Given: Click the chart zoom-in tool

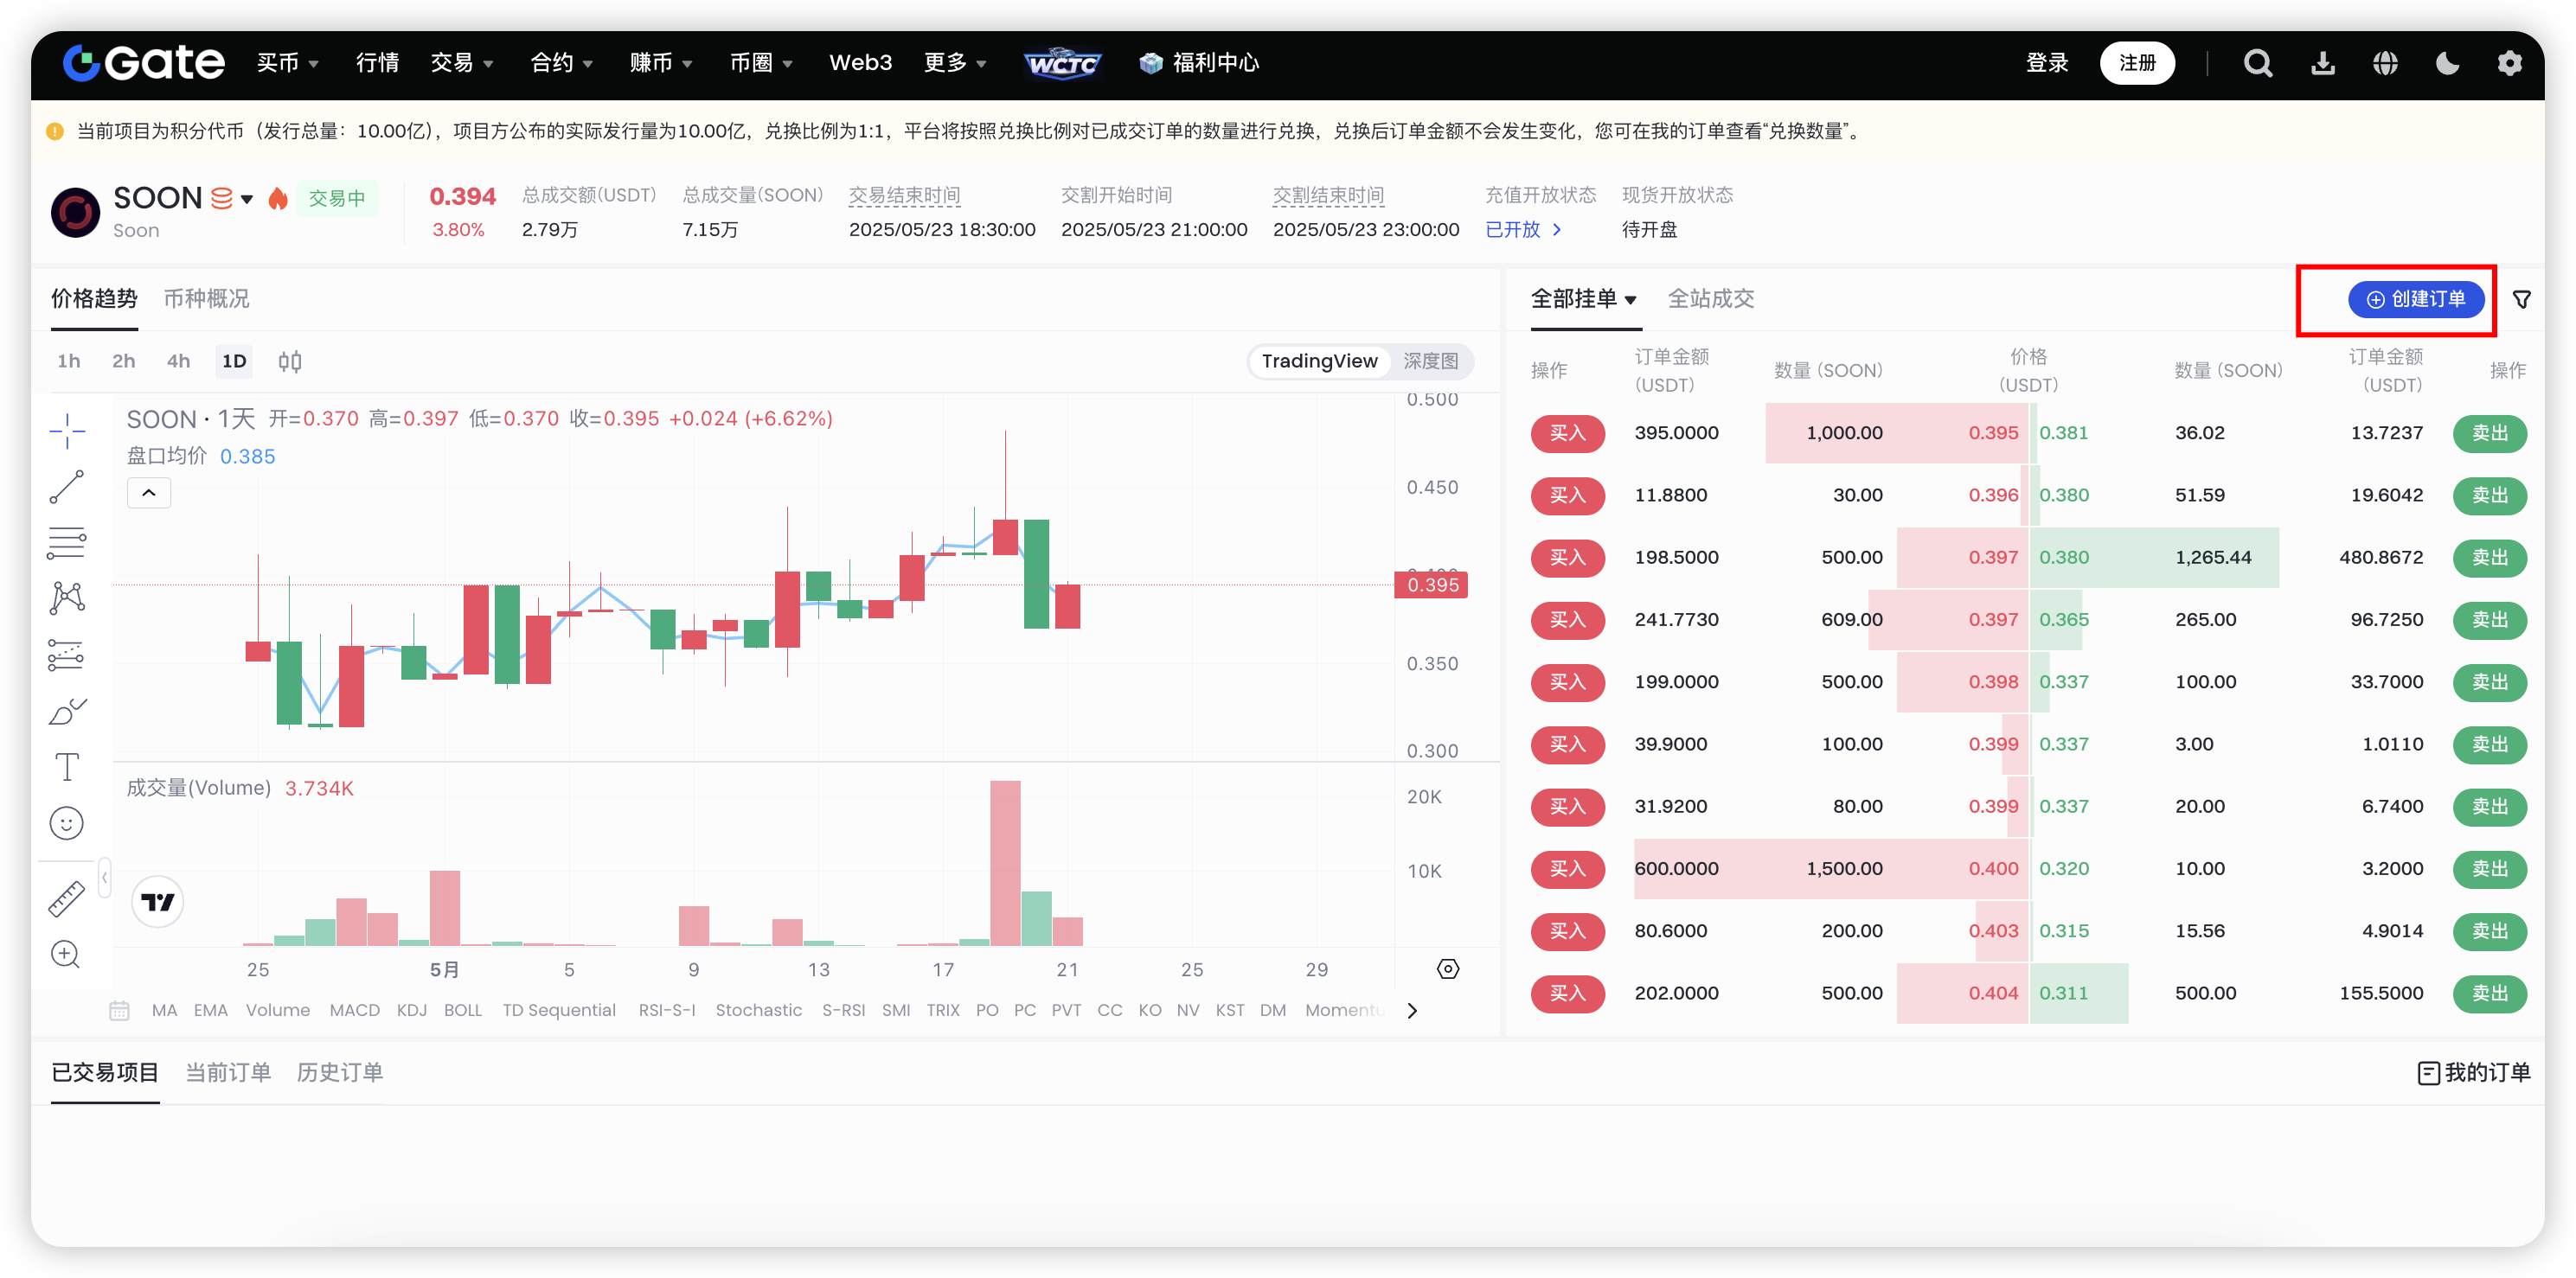Looking at the screenshot, I should point(66,954).
